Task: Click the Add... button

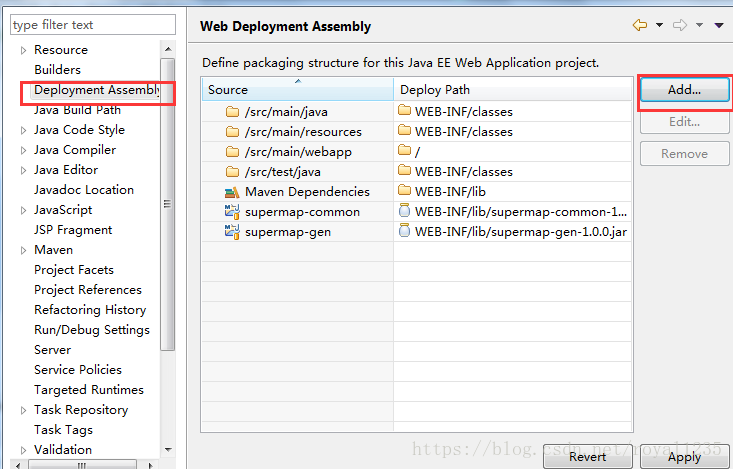Action: click(x=684, y=90)
